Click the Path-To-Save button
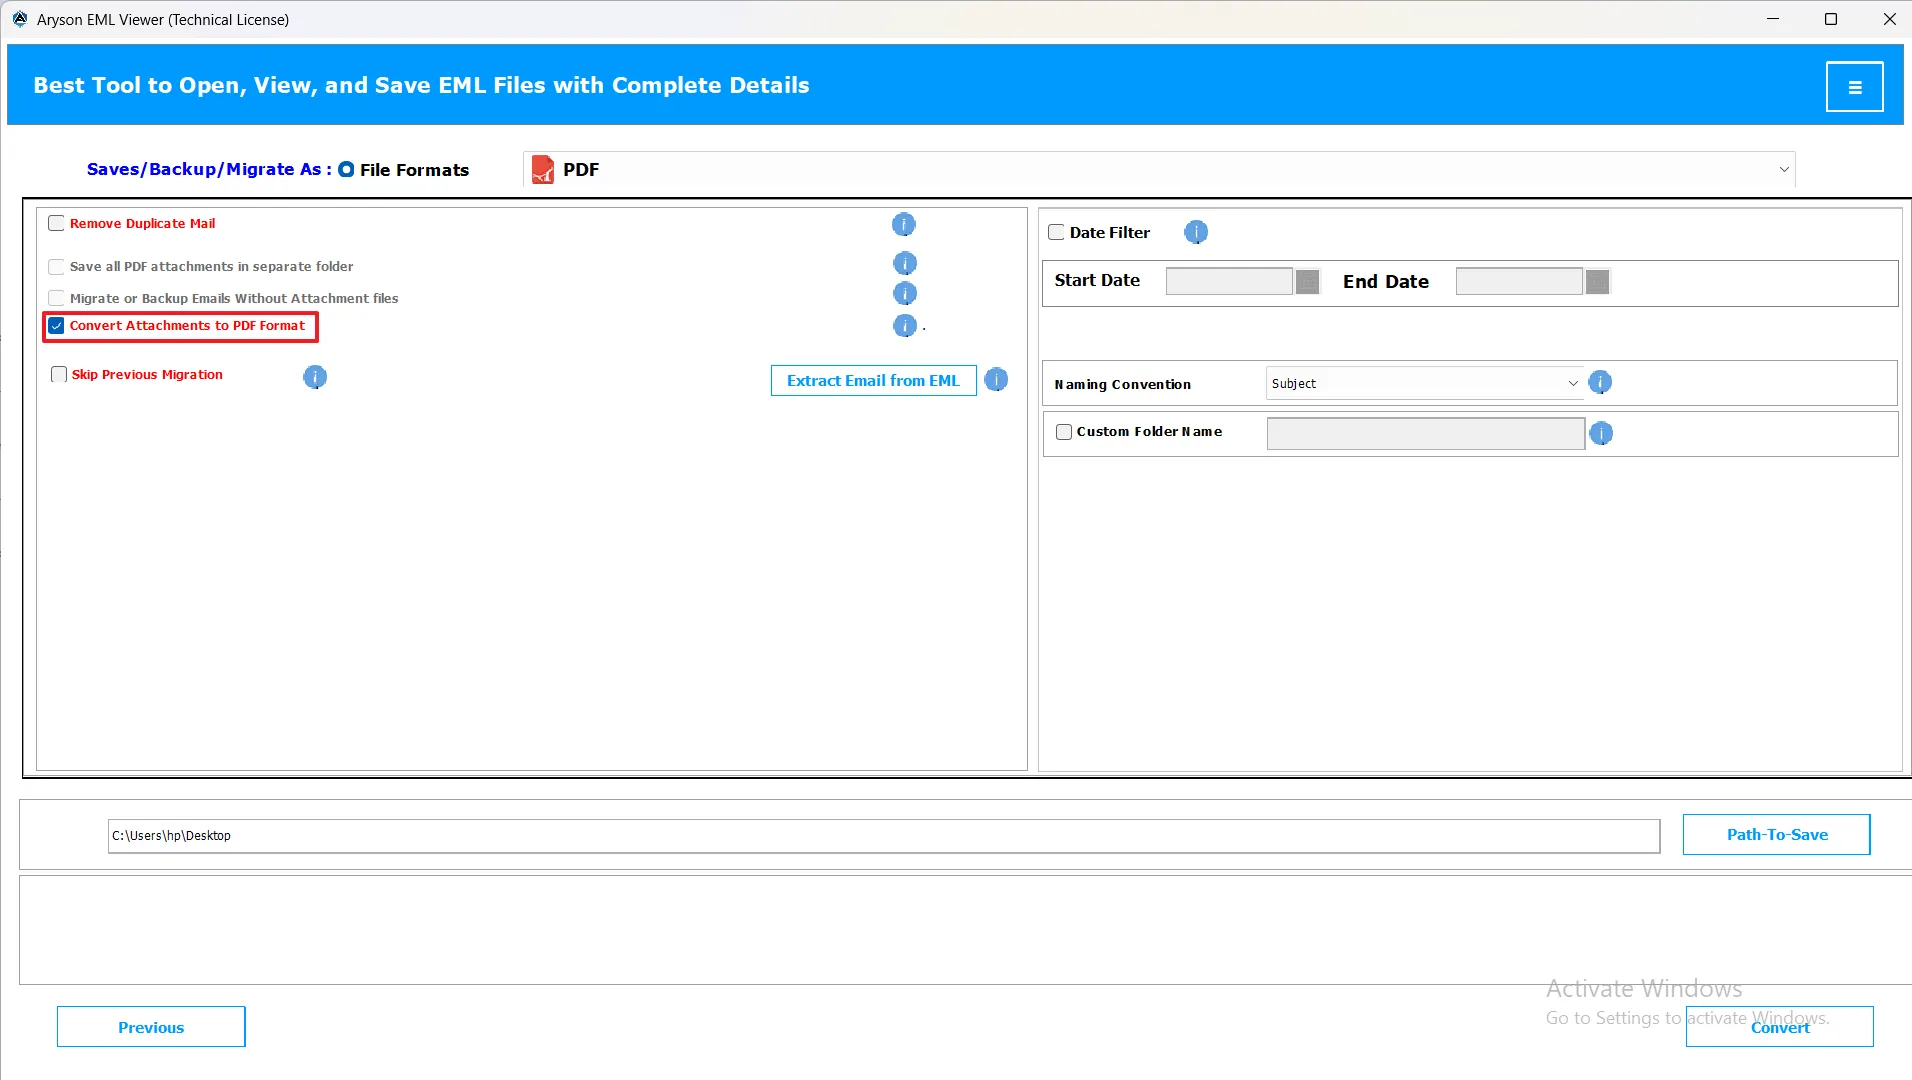The height and width of the screenshot is (1080, 1912). pos(1776,835)
